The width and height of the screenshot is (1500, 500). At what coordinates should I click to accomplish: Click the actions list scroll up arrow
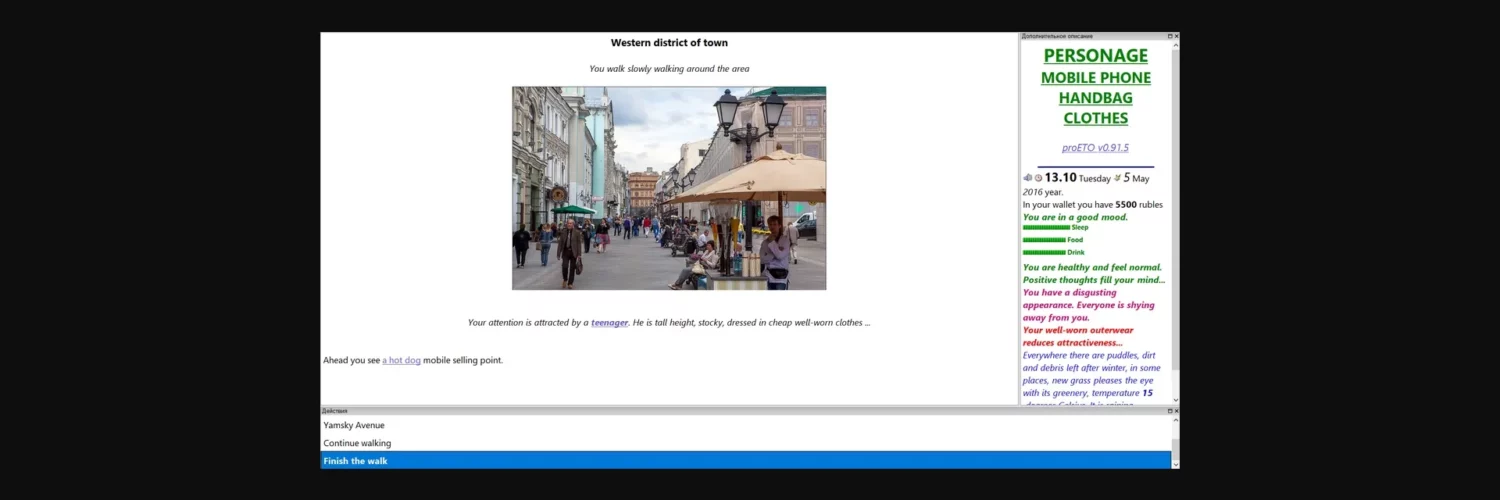(x=1175, y=421)
